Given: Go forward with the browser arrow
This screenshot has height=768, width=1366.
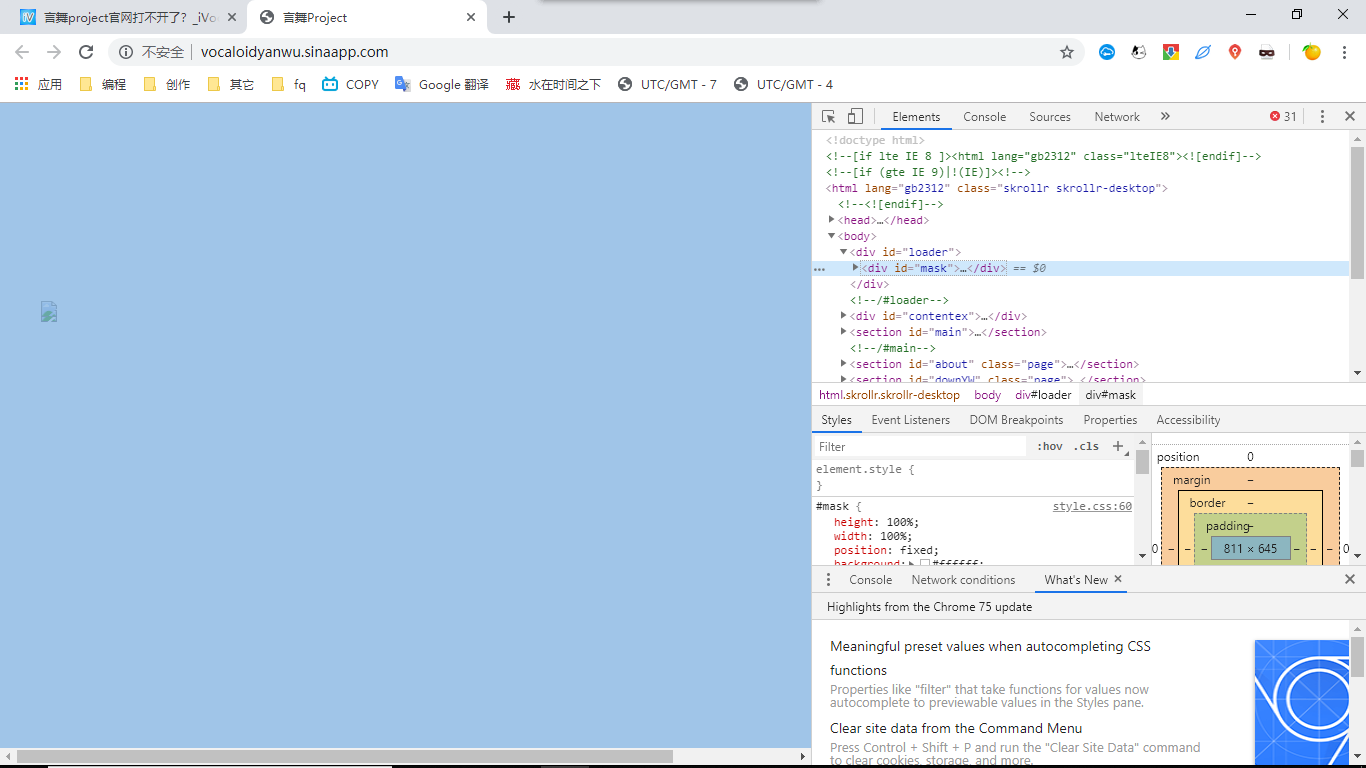Looking at the screenshot, I should click(54, 52).
